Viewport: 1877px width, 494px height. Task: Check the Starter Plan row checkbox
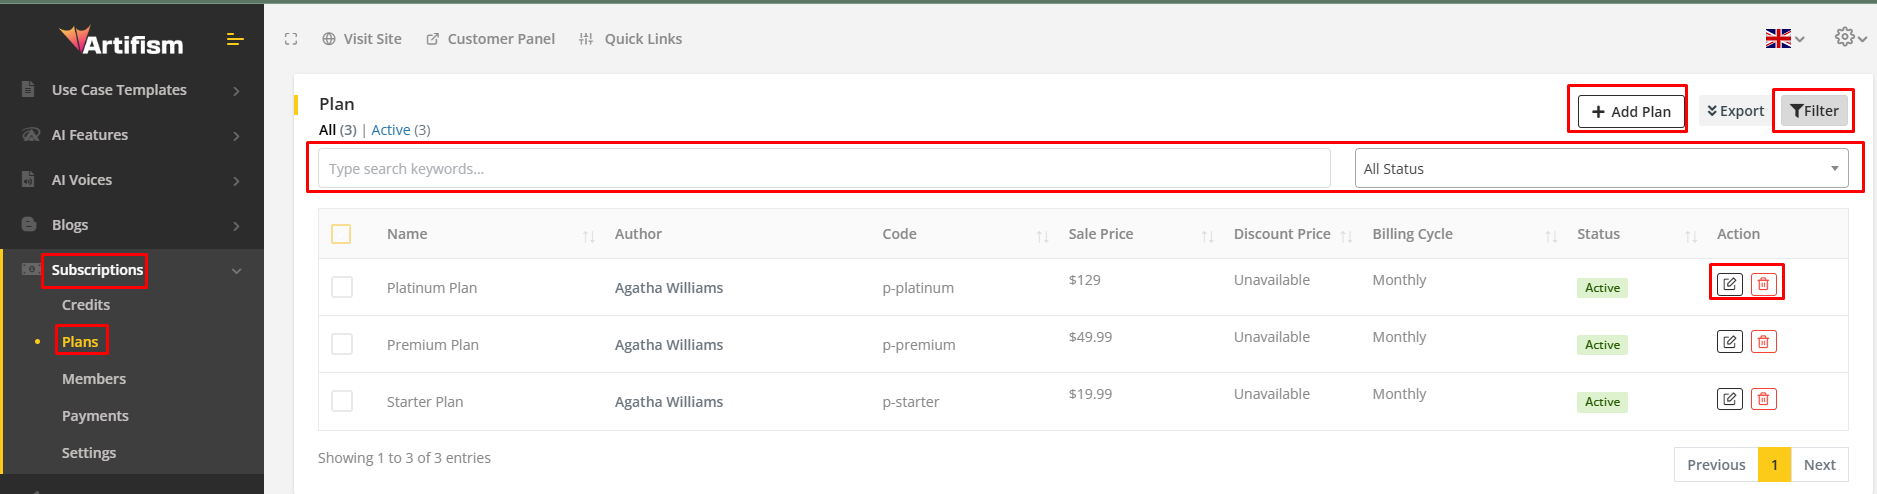click(342, 402)
